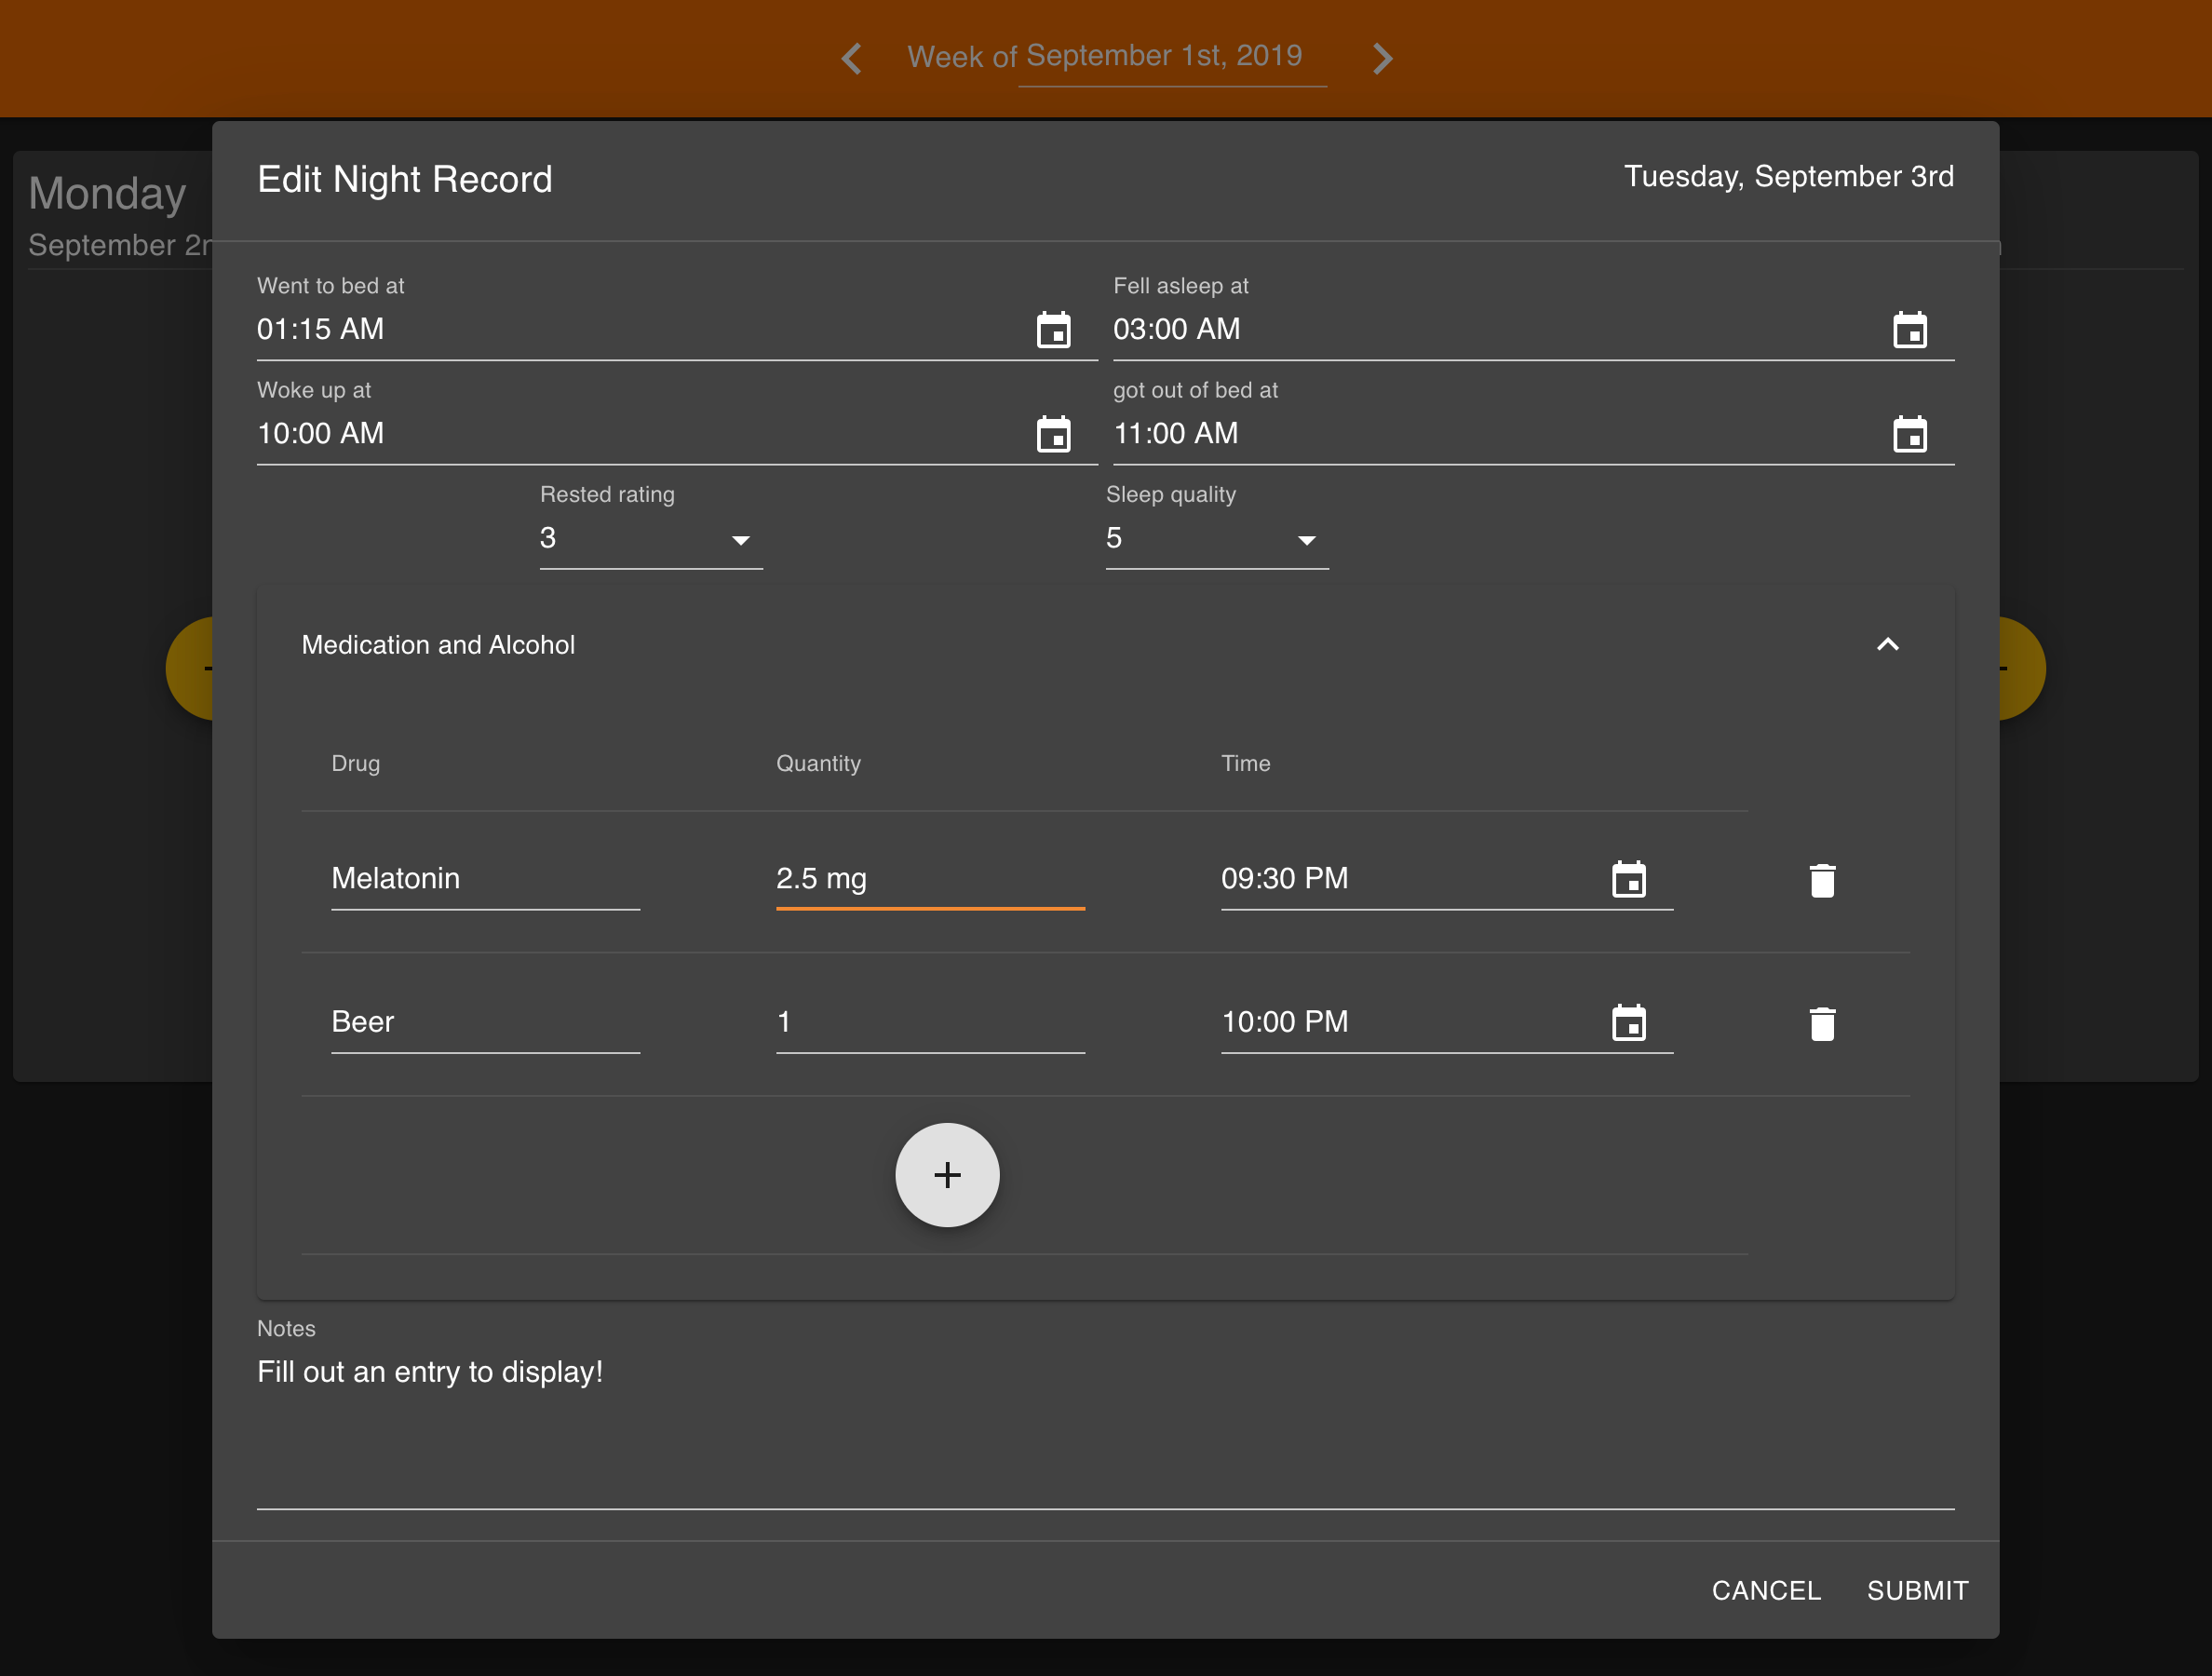Submit the night record
The width and height of the screenshot is (2212, 1676).
[x=1917, y=1589]
